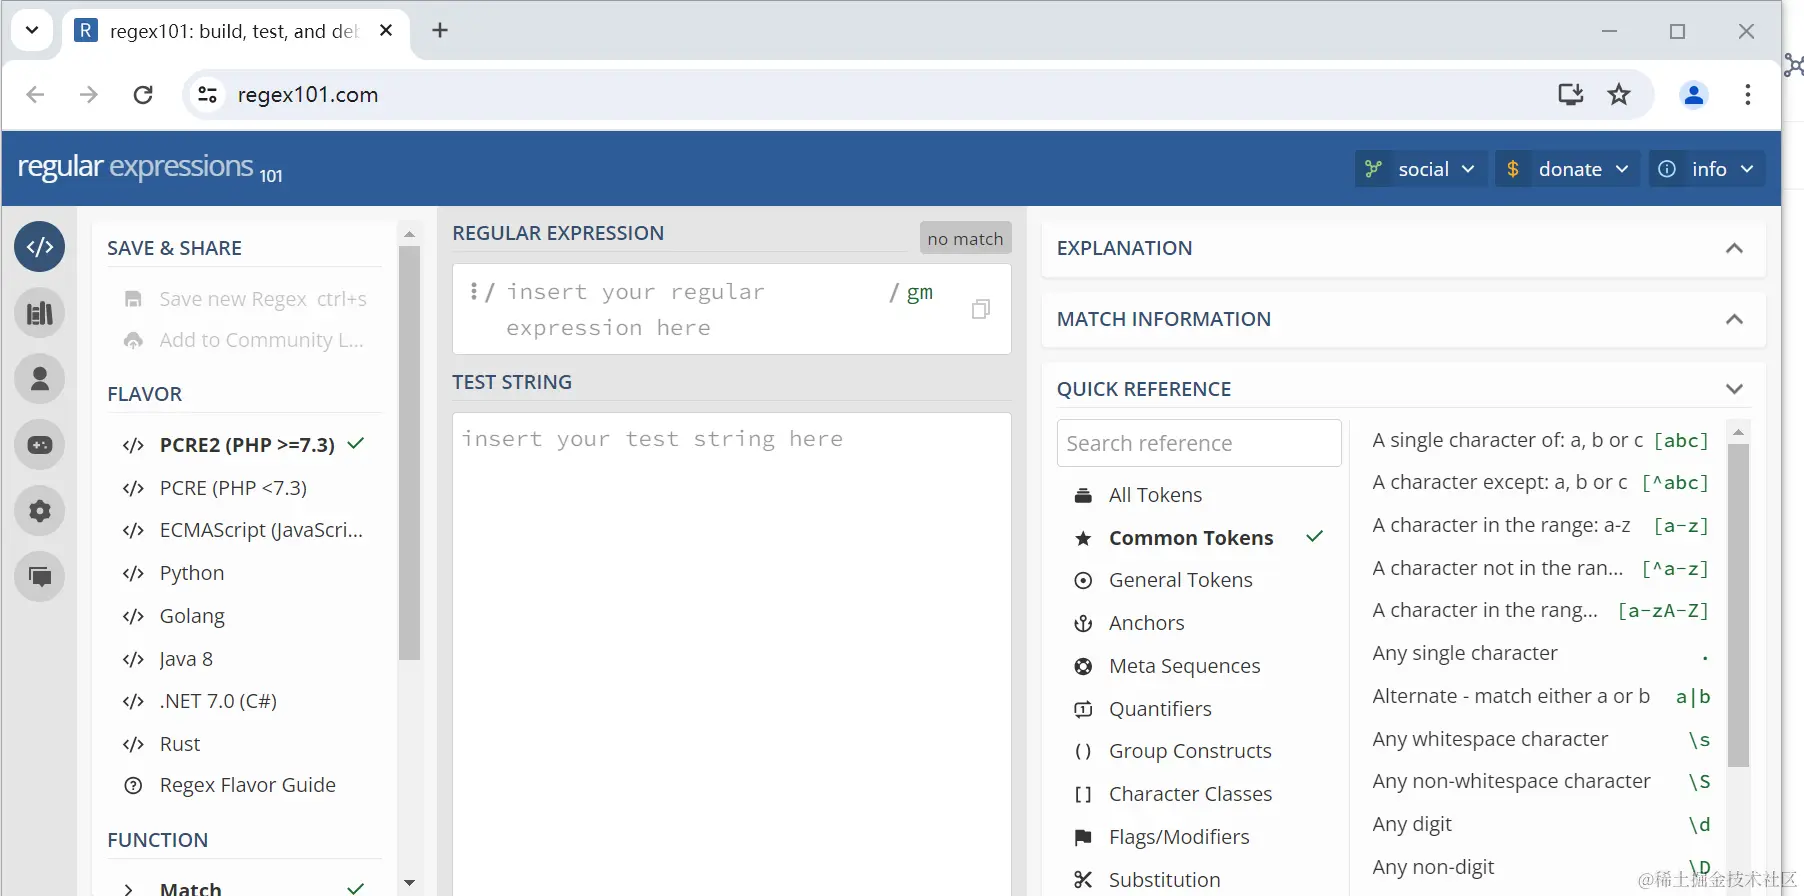Open the donate dropdown menu
This screenshot has width=1804, height=896.
(x=1568, y=169)
